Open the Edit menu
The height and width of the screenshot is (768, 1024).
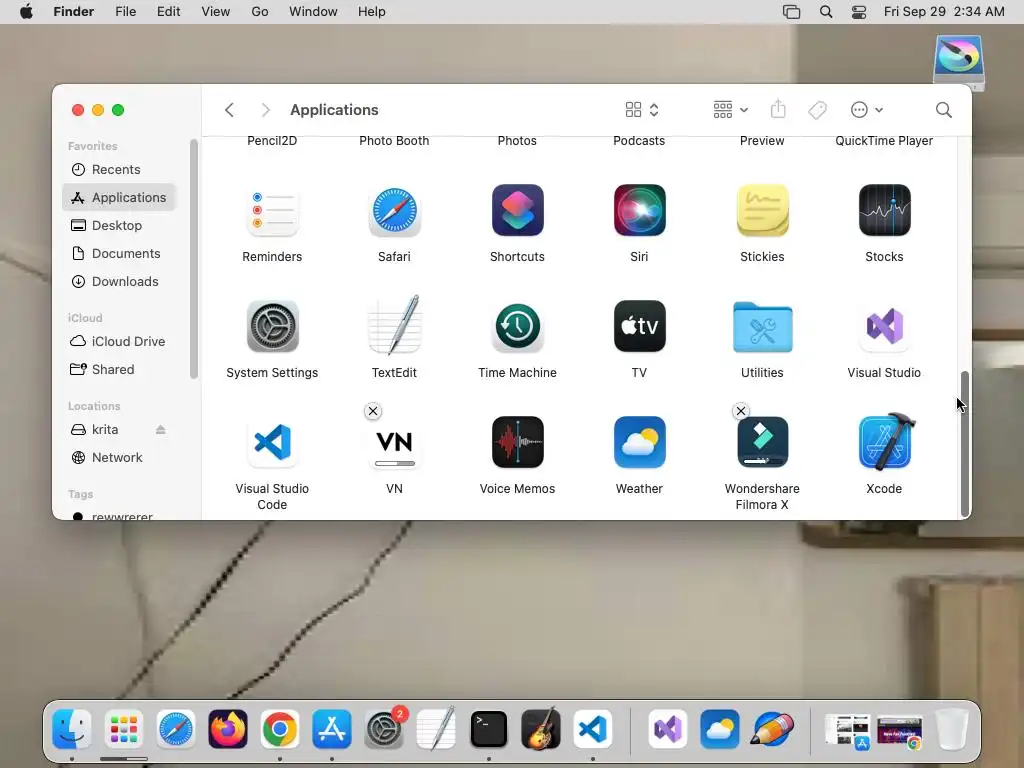(168, 12)
